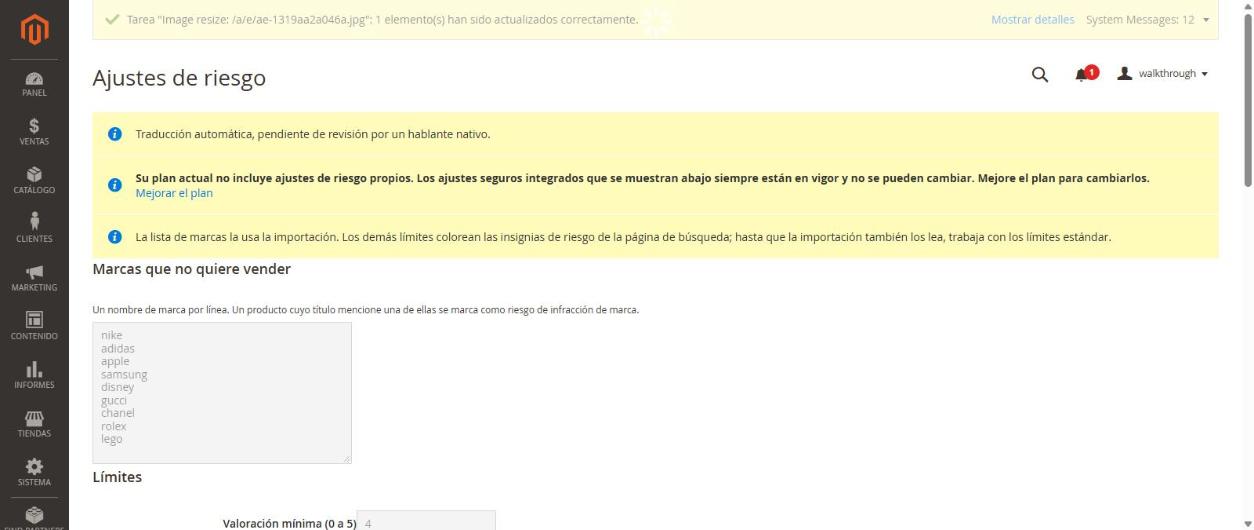Open the Ventas sidebar menu
1254x530 pixels.
[34, 131]
